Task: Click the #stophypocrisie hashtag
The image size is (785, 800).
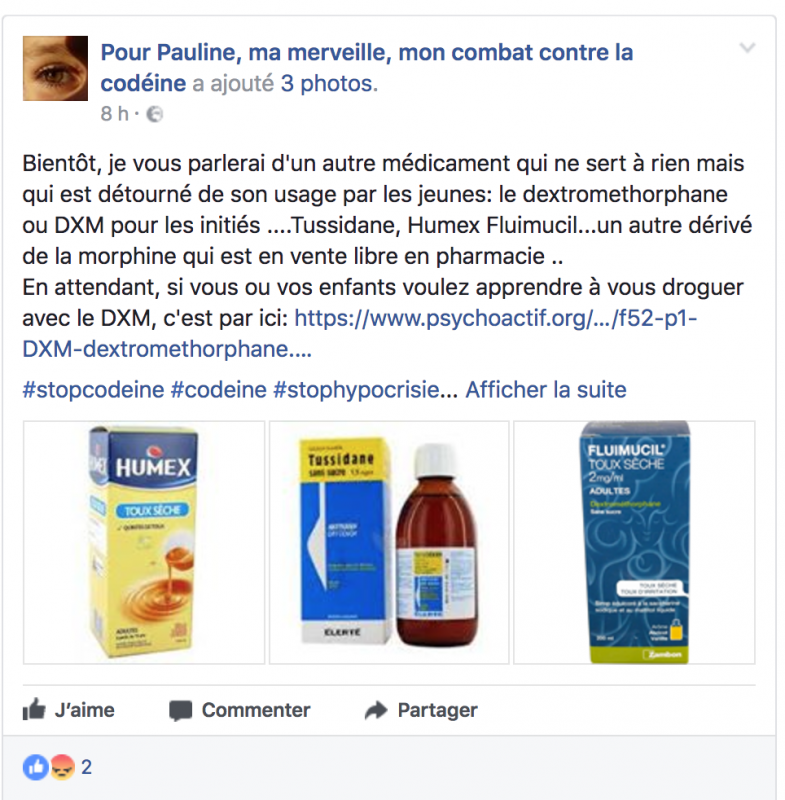Action: [357, 390]
